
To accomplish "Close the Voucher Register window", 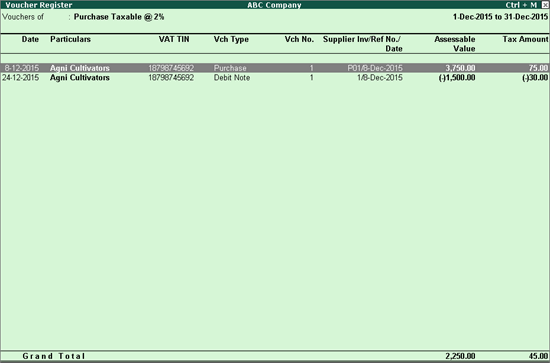I will 545,5.
